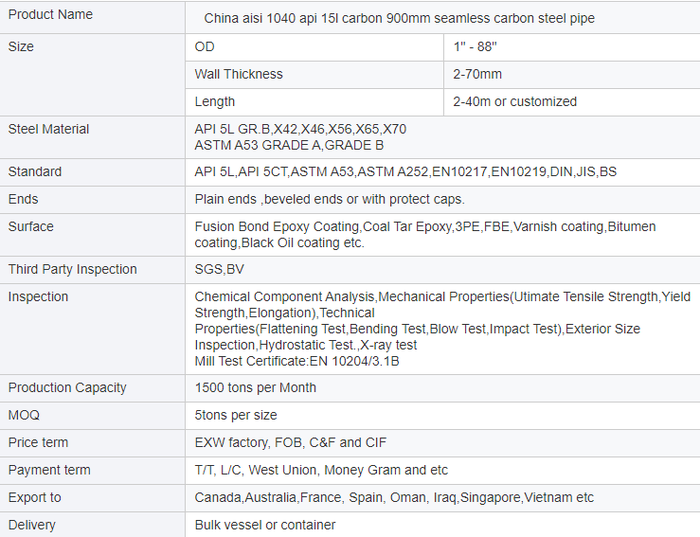The height and width of the screenshot is (537, 700).
Task: Click the Export to countries list
Action: [x=394, y=498]
